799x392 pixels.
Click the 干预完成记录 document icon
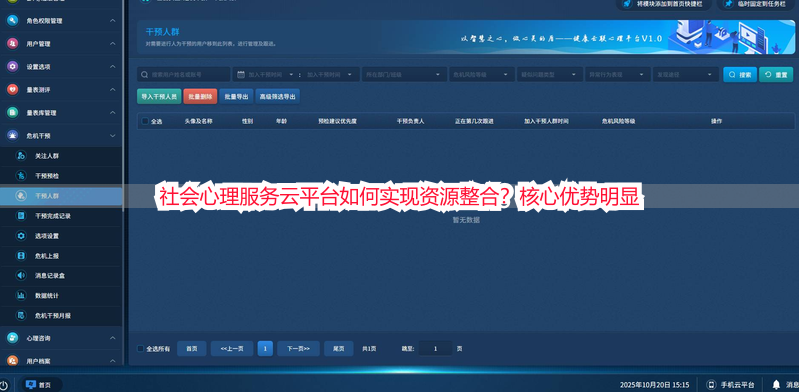pyautogui.click(x=21, y=216)
